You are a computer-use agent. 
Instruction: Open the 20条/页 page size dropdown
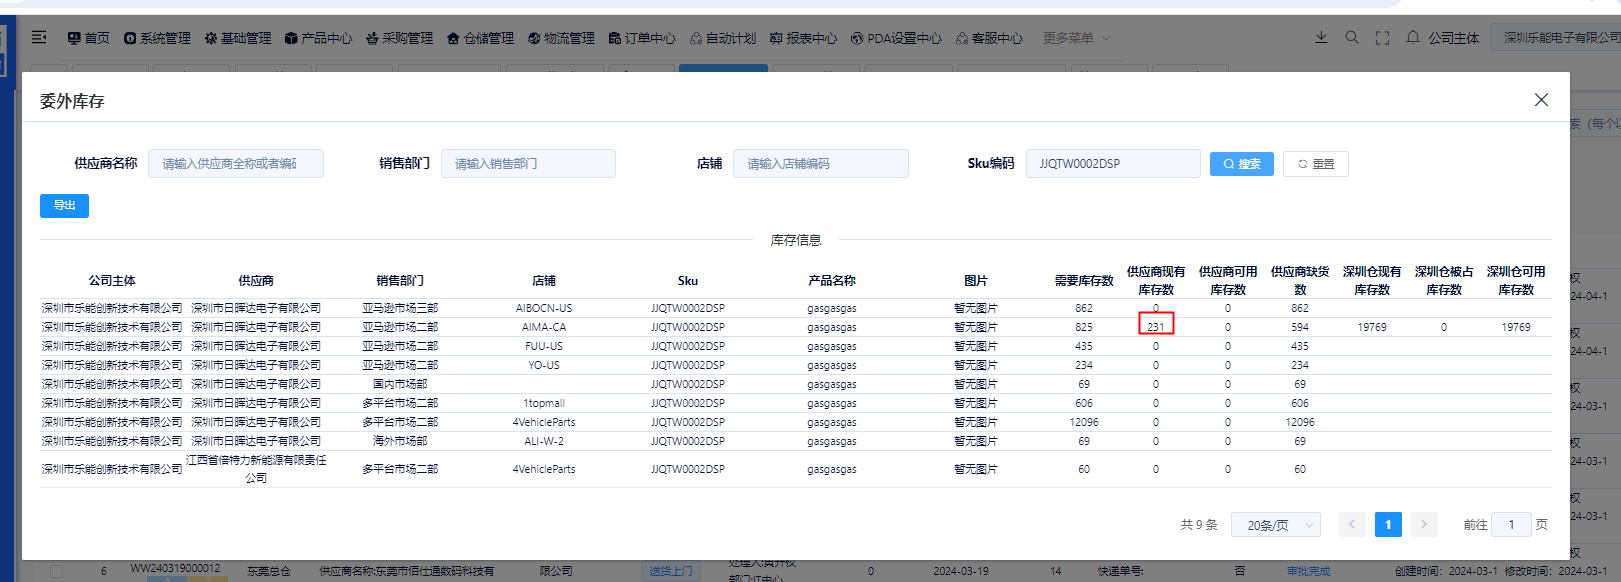coord(1276,525)
